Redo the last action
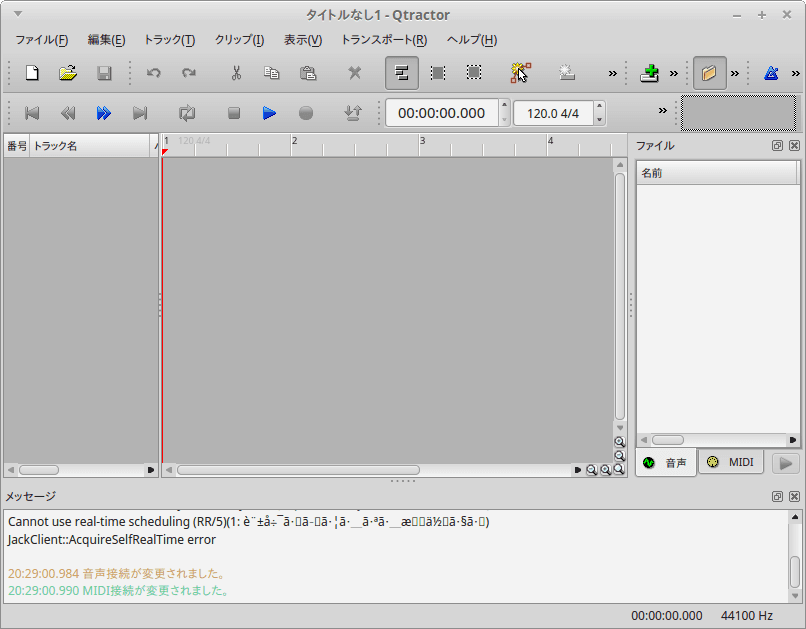 pyautogui.click(x=189, y=73)
